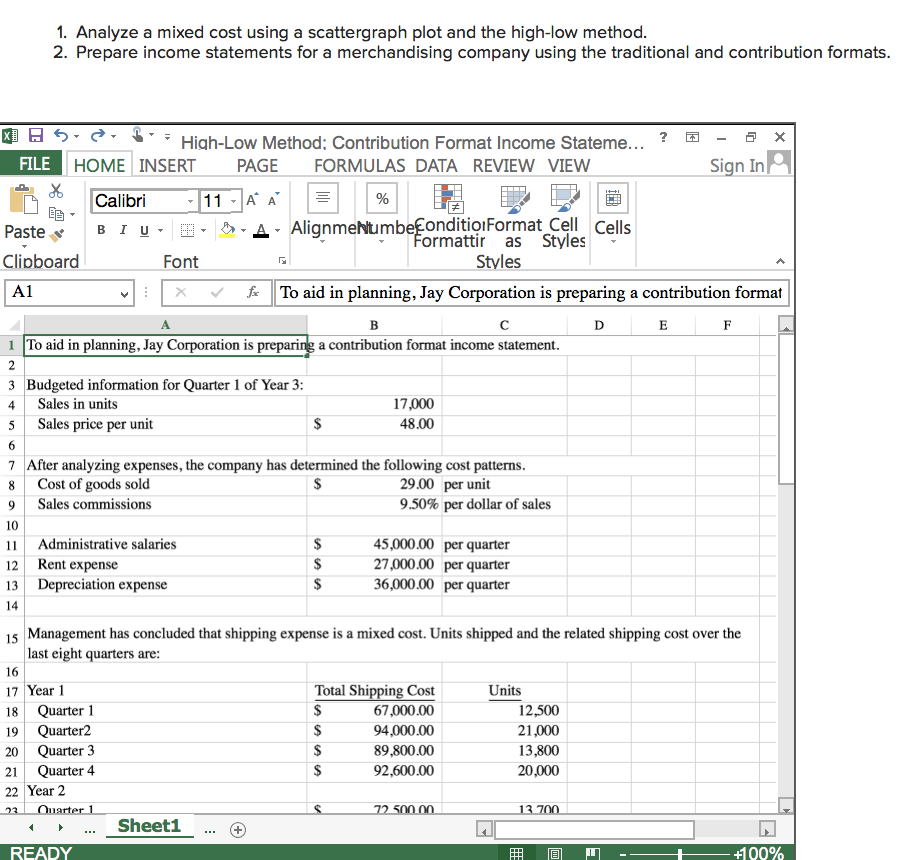Open the Alignment group button
The image size is (904, 860).
click(323, 199)
